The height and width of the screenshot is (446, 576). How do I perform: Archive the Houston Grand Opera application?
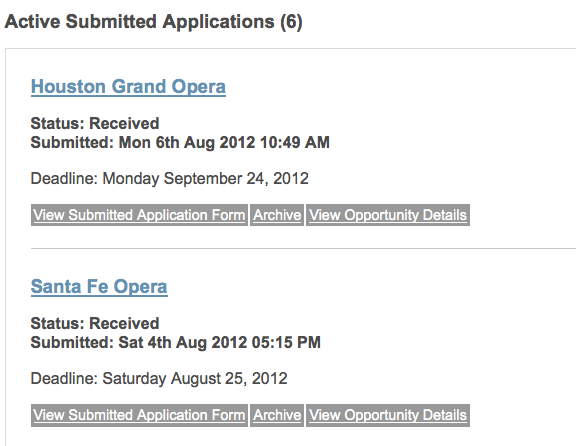pyautogui.click(x=277, y=215)
